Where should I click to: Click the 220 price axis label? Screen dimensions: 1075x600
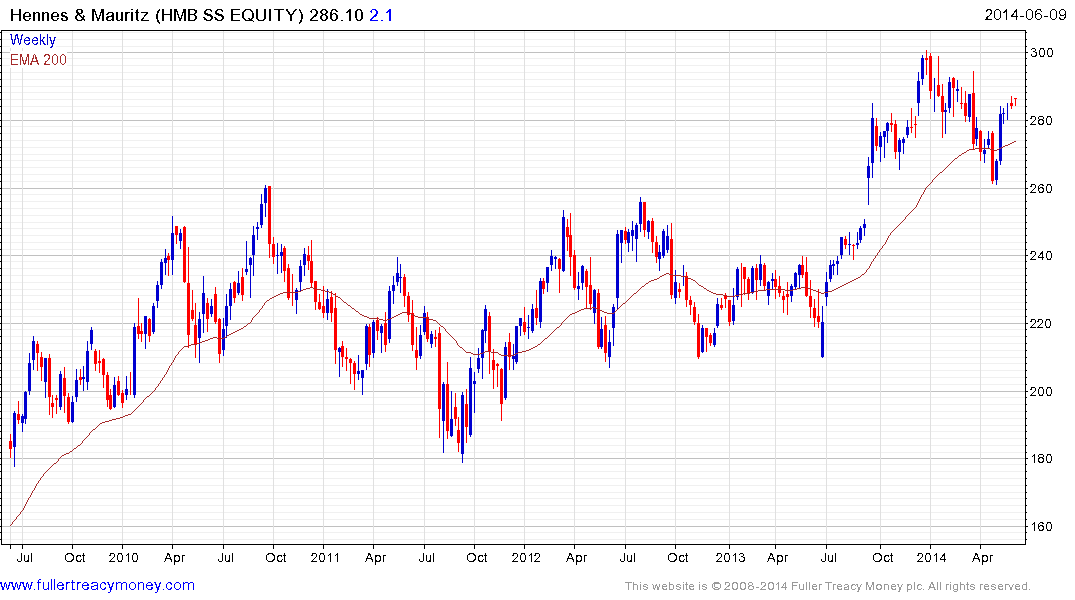coord(1042,324)
